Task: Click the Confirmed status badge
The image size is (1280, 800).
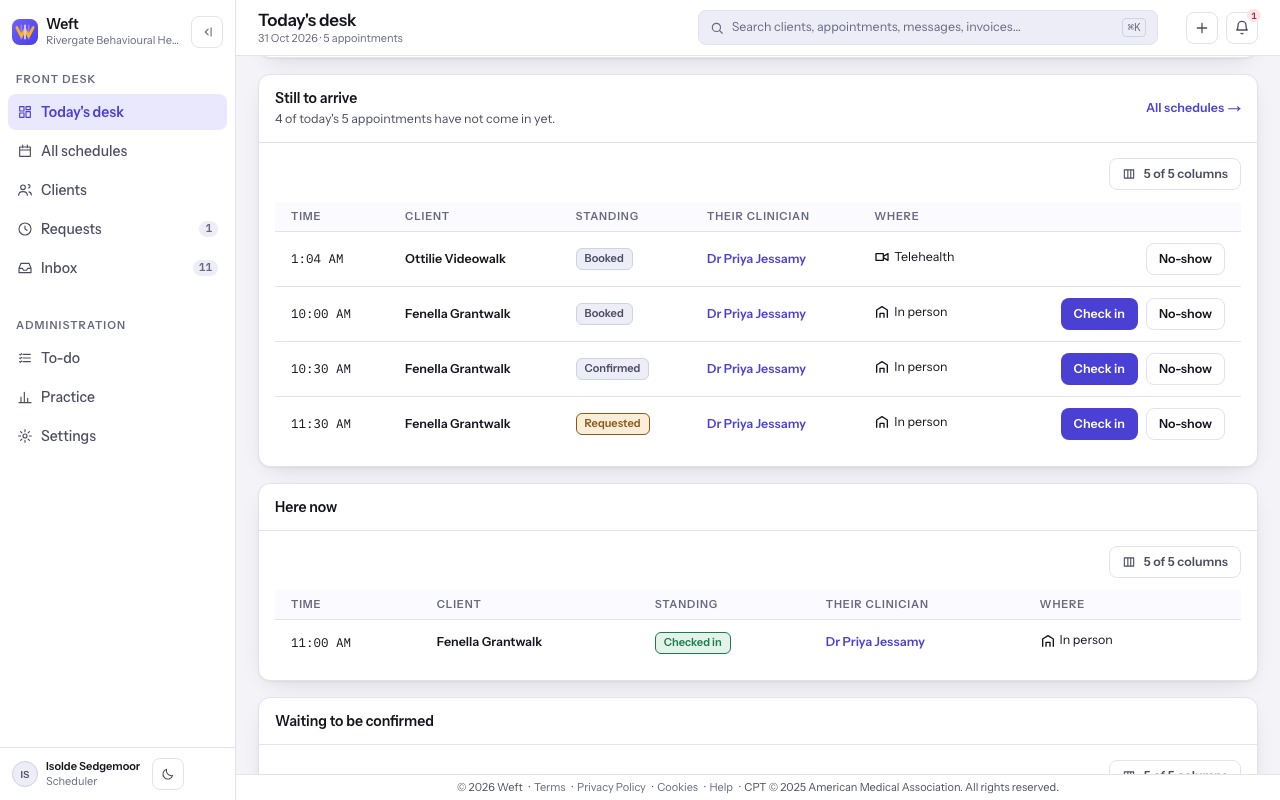Action: (612, 369)
